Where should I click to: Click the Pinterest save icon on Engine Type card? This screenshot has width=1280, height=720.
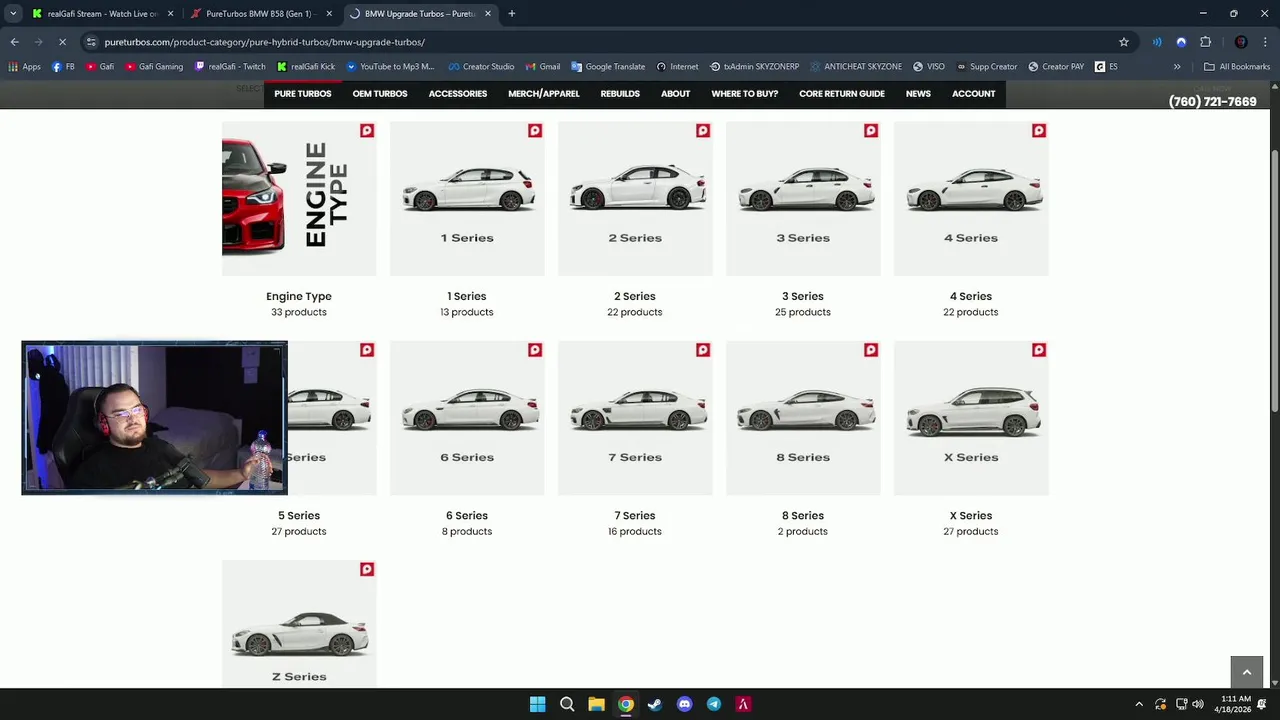(x=367, y=131)
